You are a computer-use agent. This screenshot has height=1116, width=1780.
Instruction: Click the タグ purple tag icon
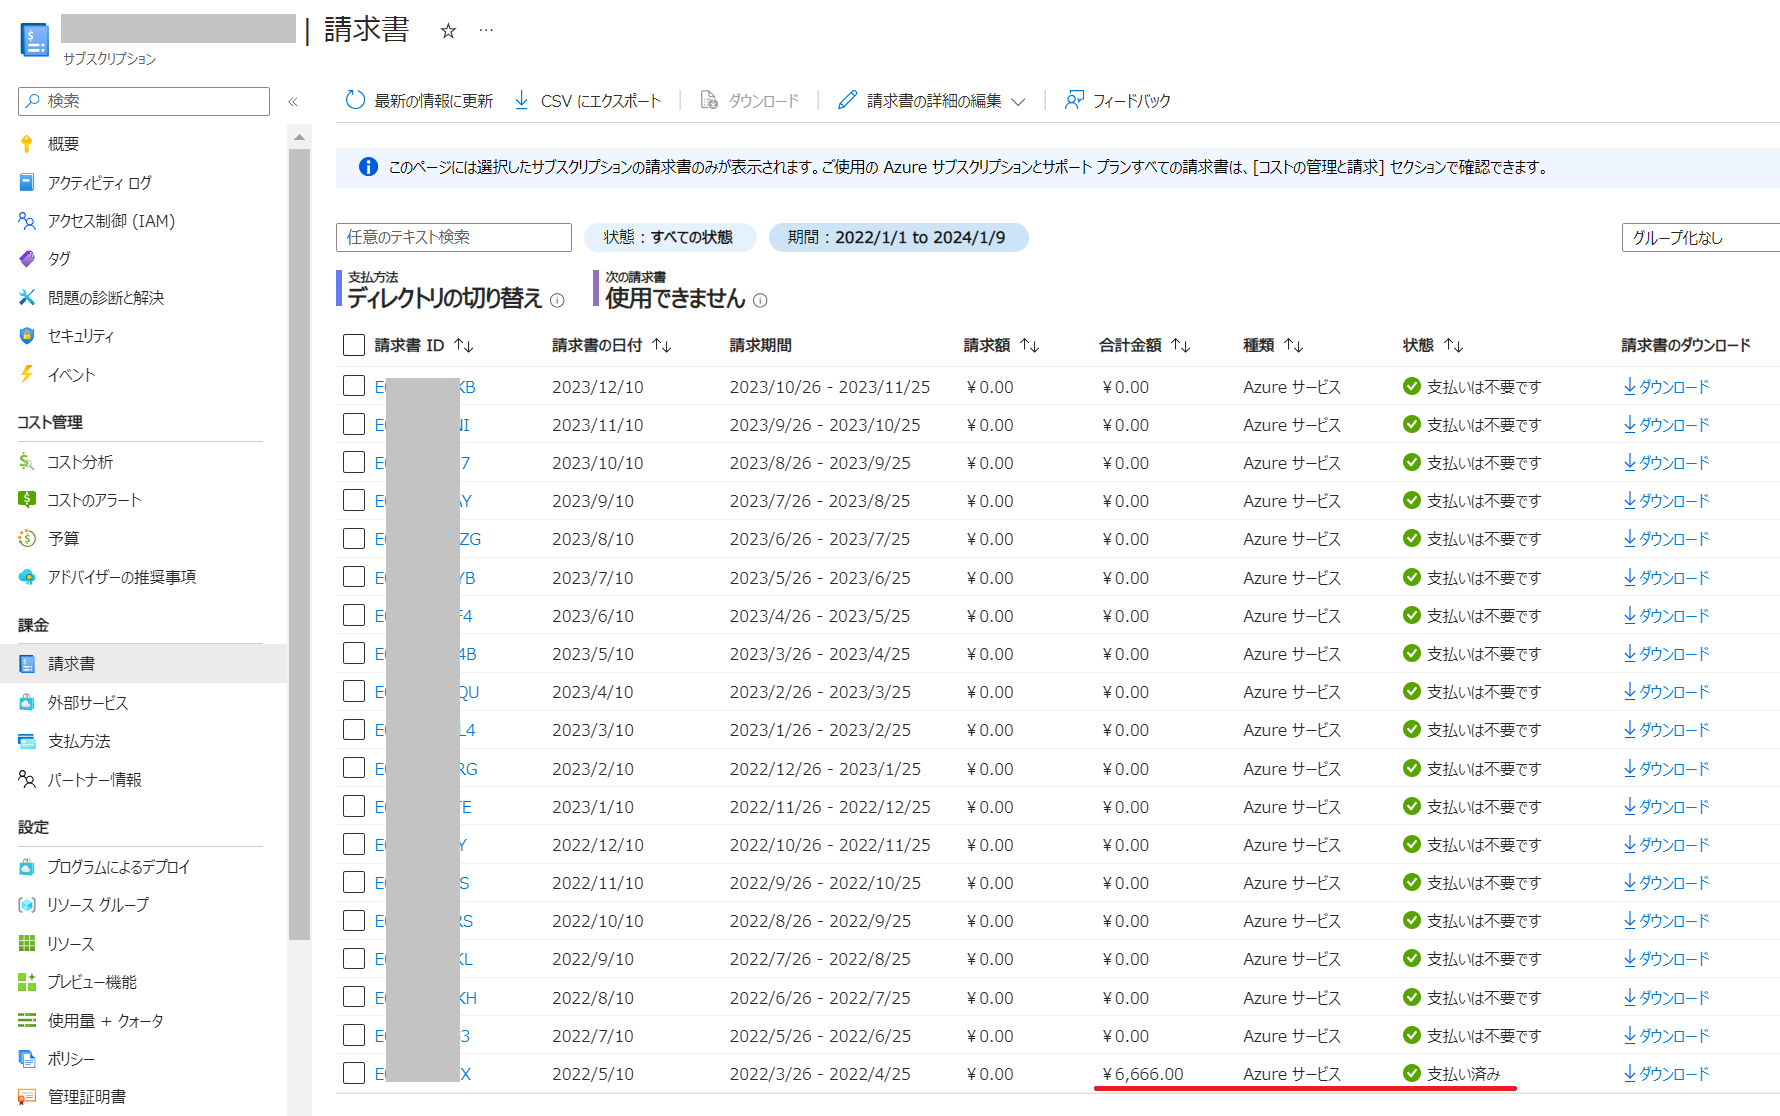coord(27,258)
